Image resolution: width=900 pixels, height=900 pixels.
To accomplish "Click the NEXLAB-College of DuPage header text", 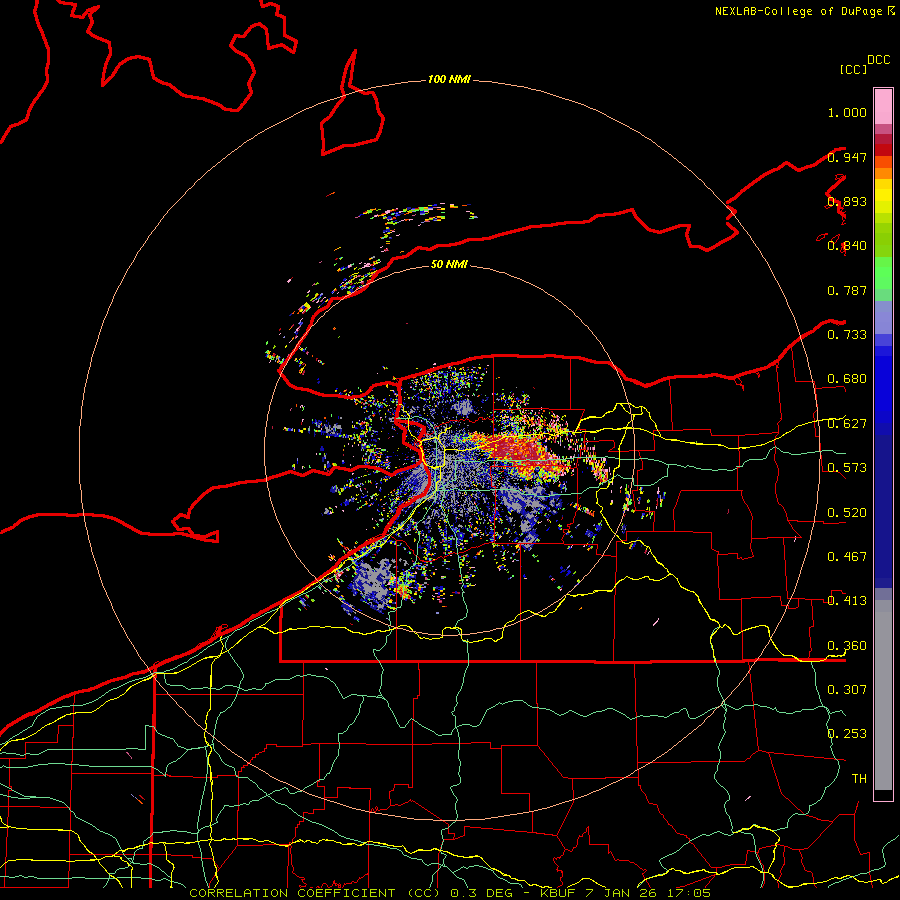I will click(x=798, y=11).
